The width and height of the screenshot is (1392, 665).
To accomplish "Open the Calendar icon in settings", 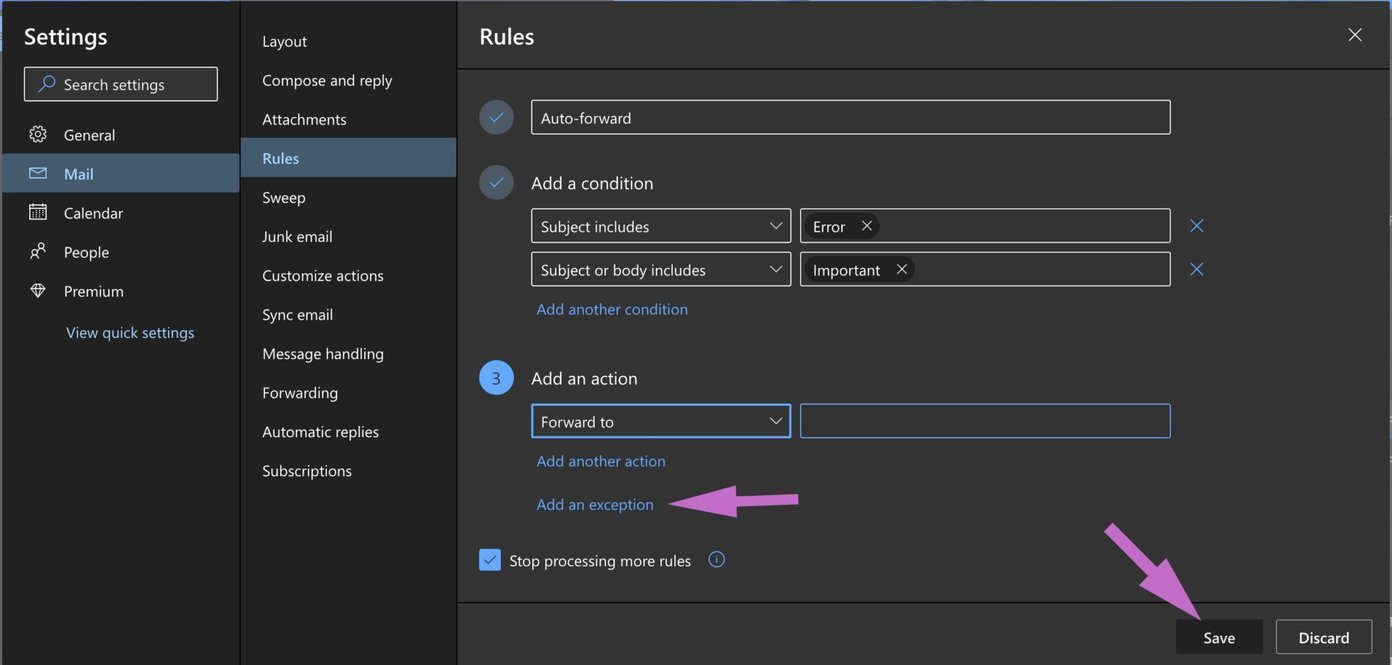I will click(38, 212).
